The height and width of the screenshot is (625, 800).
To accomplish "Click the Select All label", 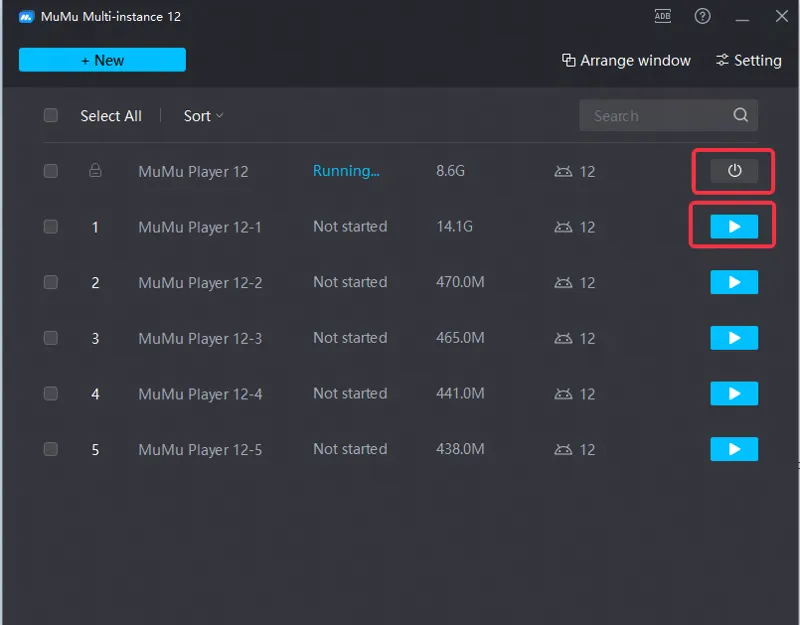I will click(x=111, y=116).
